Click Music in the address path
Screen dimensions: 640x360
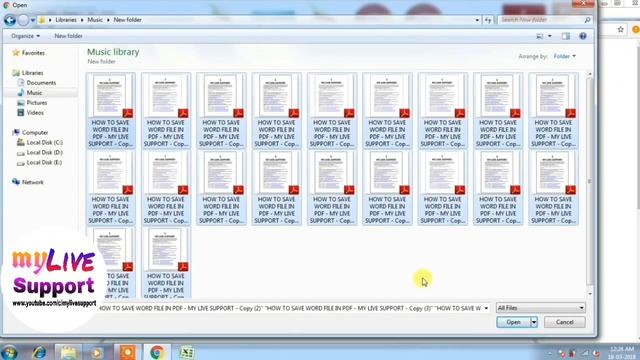point(95,20)
